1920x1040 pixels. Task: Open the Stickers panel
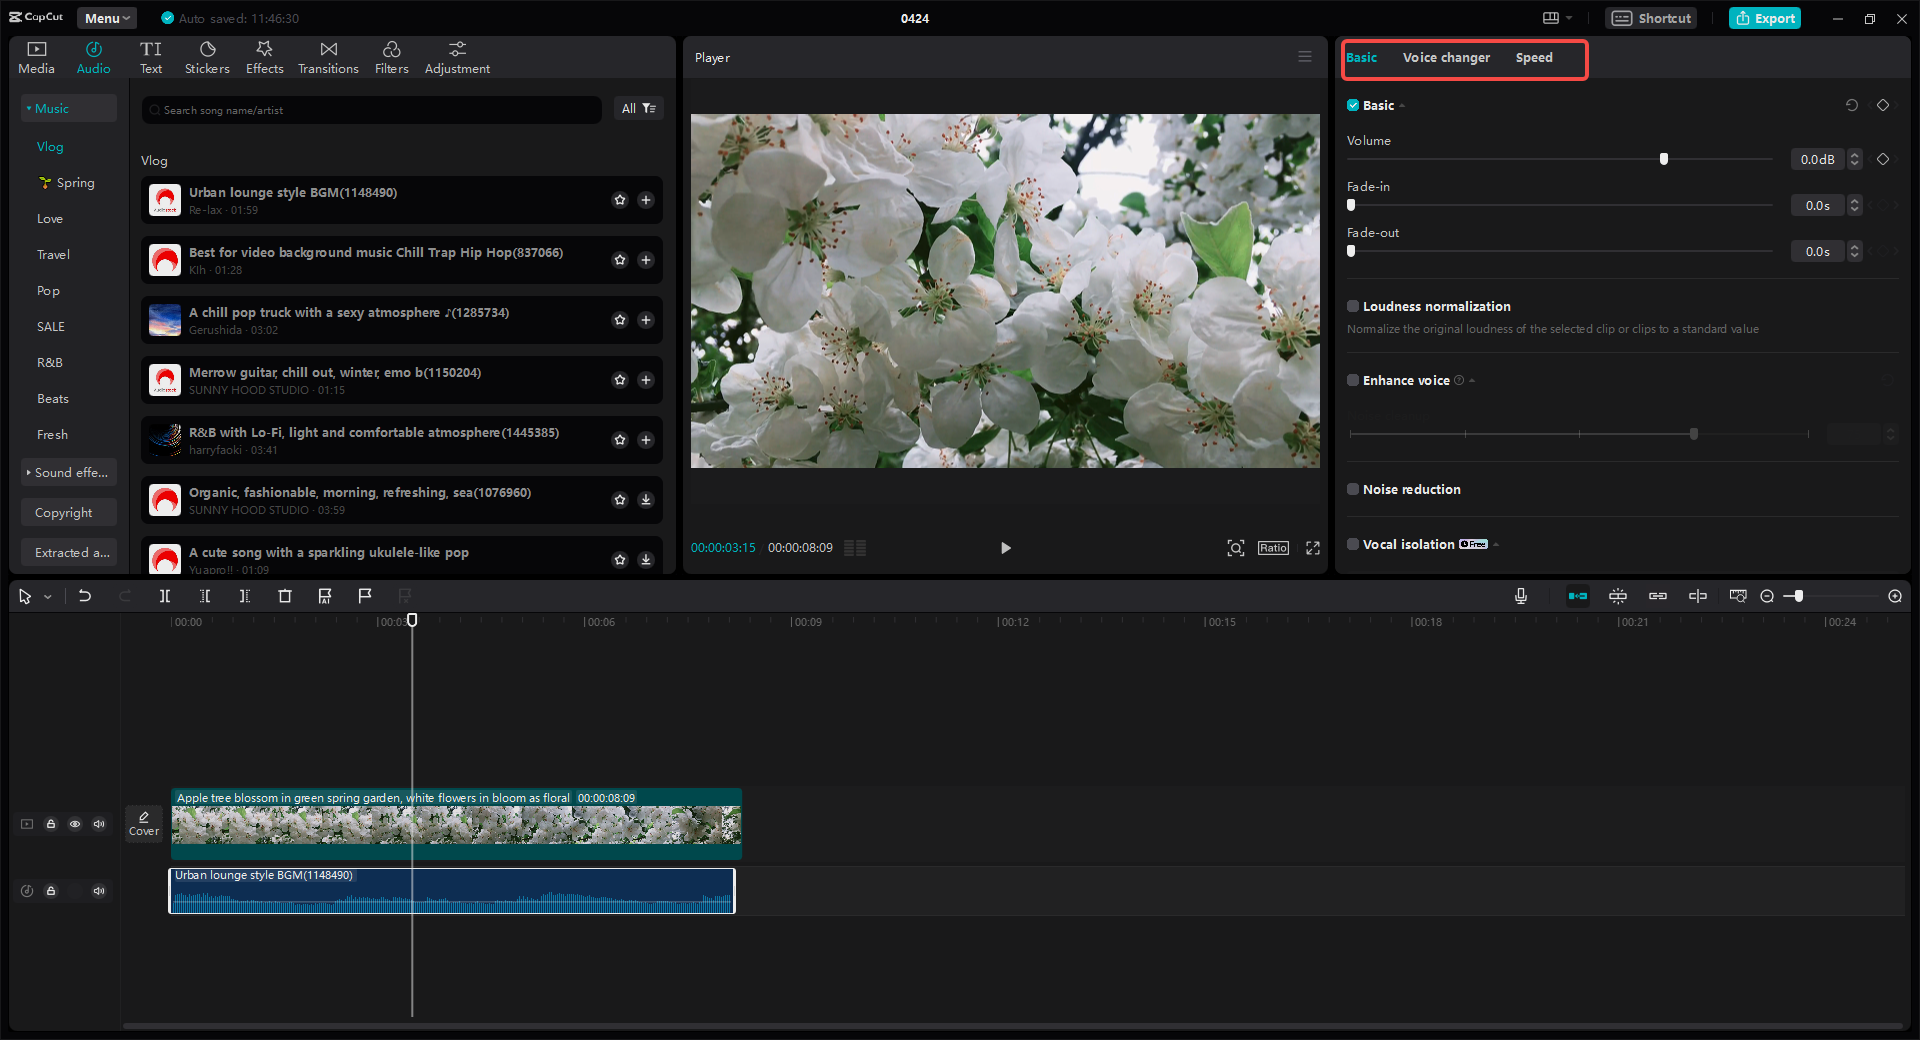pos(207,58)
